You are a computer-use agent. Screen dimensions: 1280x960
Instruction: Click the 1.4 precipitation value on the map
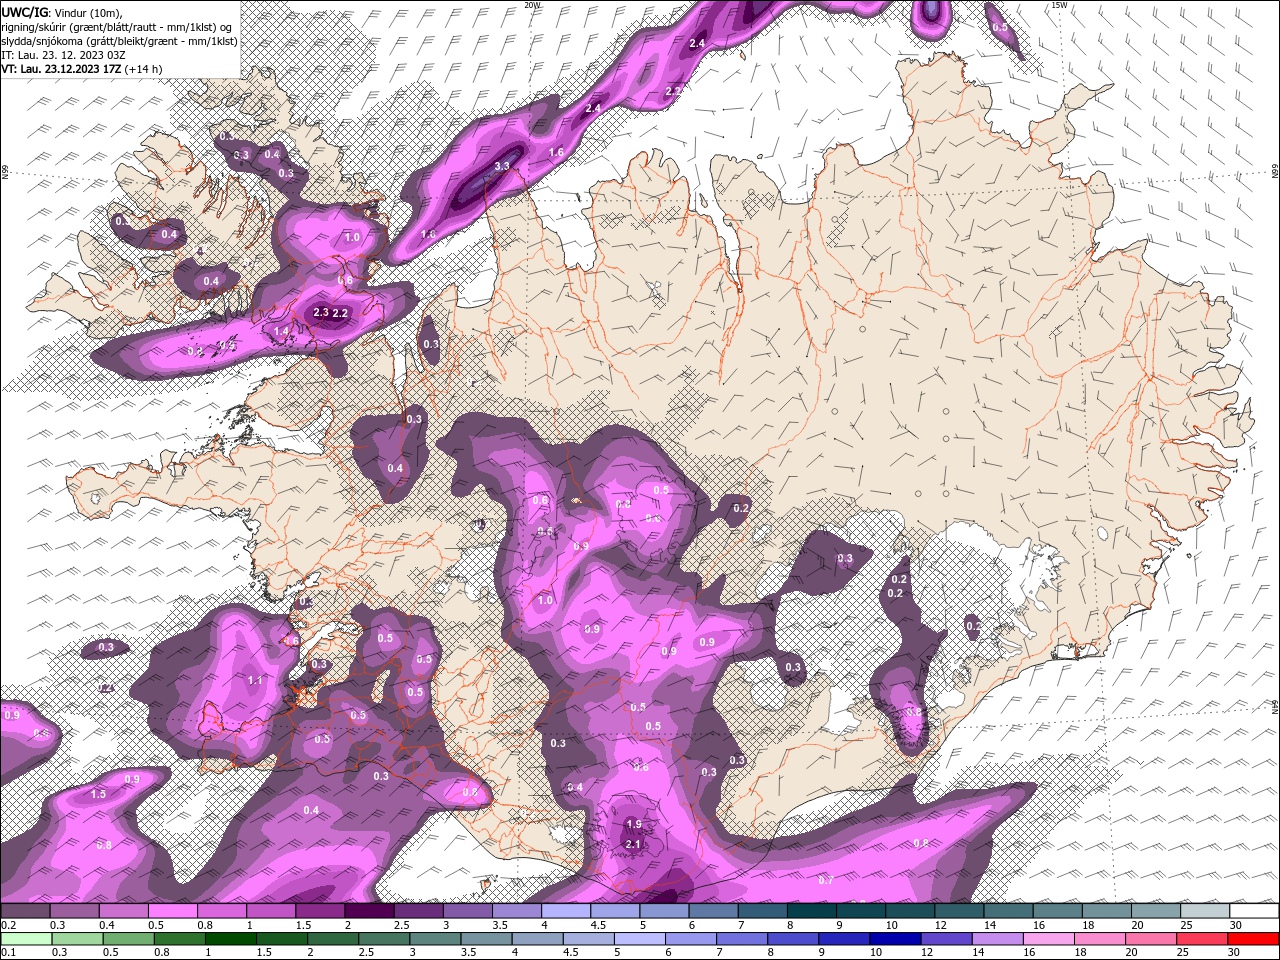(x=281, y=331)
